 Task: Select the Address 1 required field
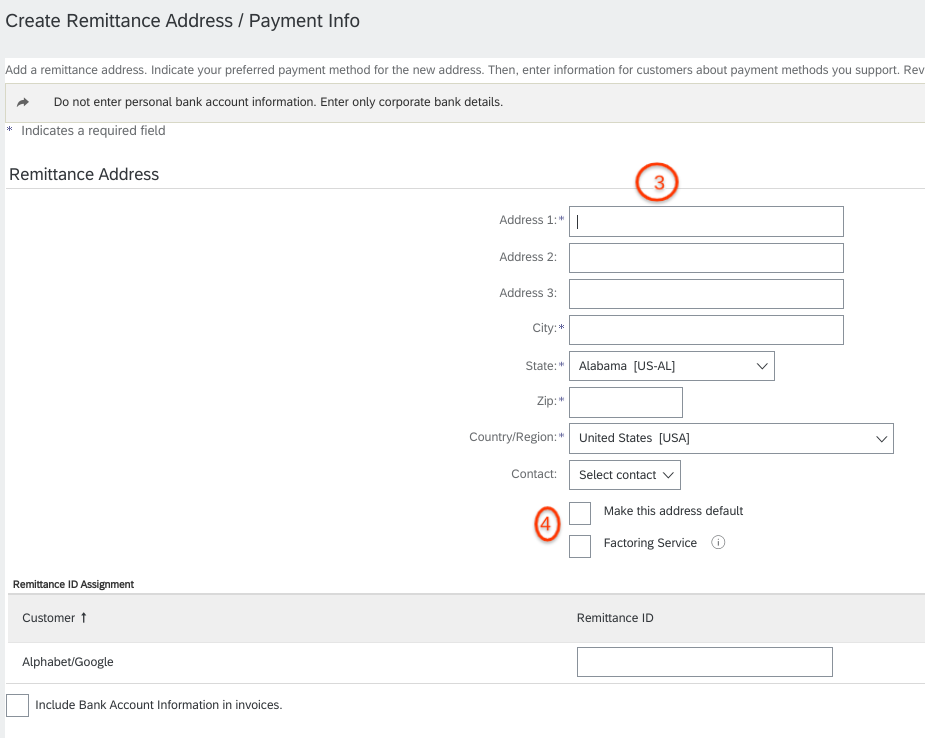[x=705, y=221]
